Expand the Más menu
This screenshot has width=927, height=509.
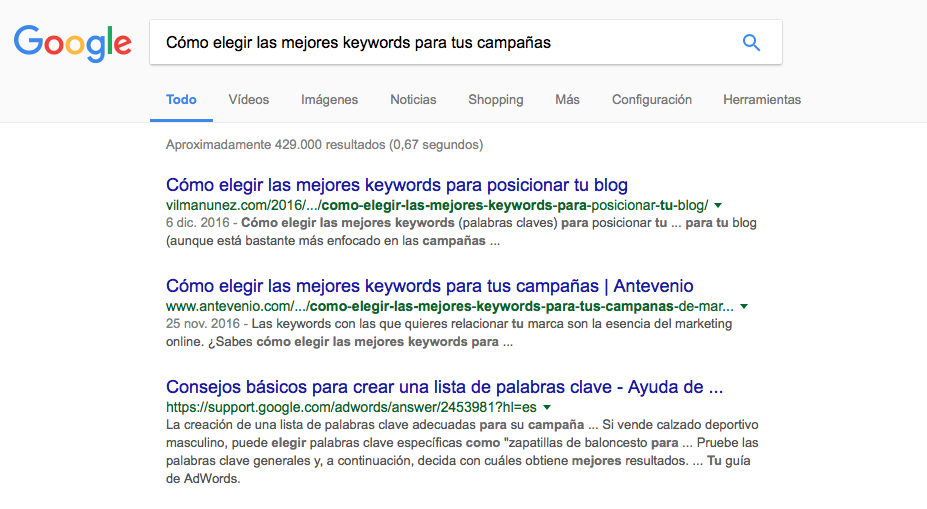click(x=567, y=100)
